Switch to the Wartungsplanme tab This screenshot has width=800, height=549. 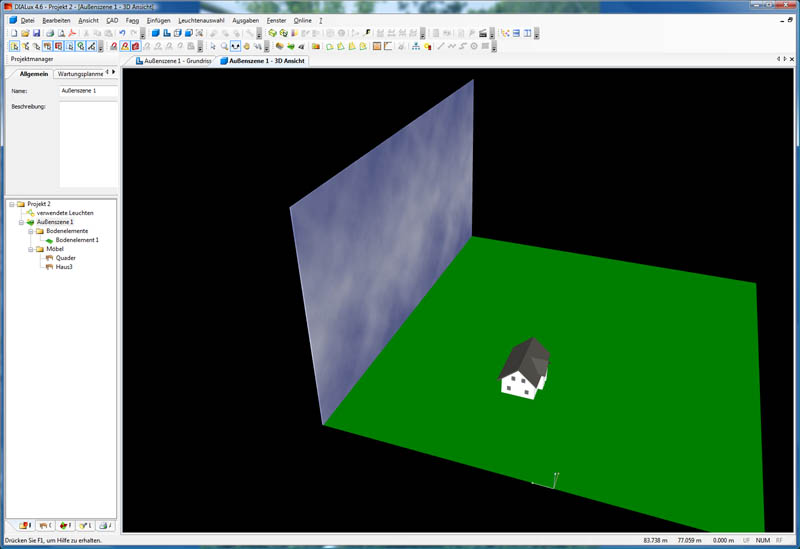(80, 74)
